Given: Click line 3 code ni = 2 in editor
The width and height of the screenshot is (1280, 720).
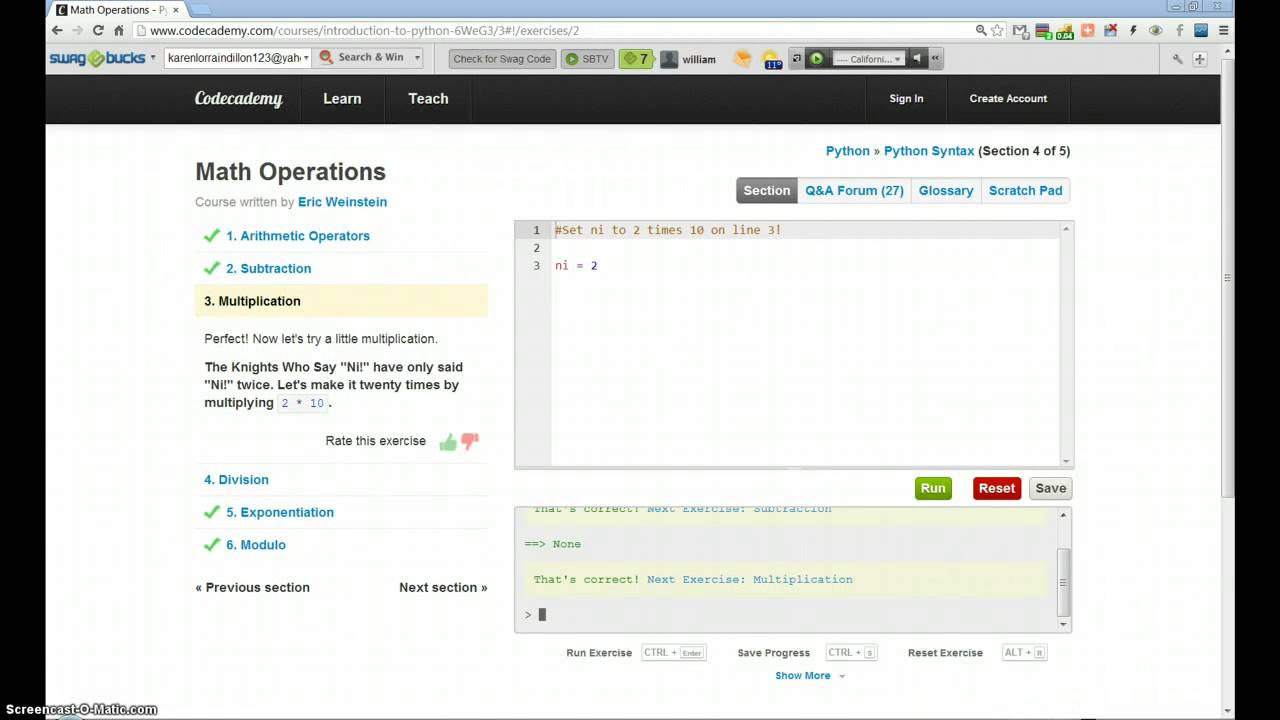Looking at the screenshot, I should pos(576,266).
